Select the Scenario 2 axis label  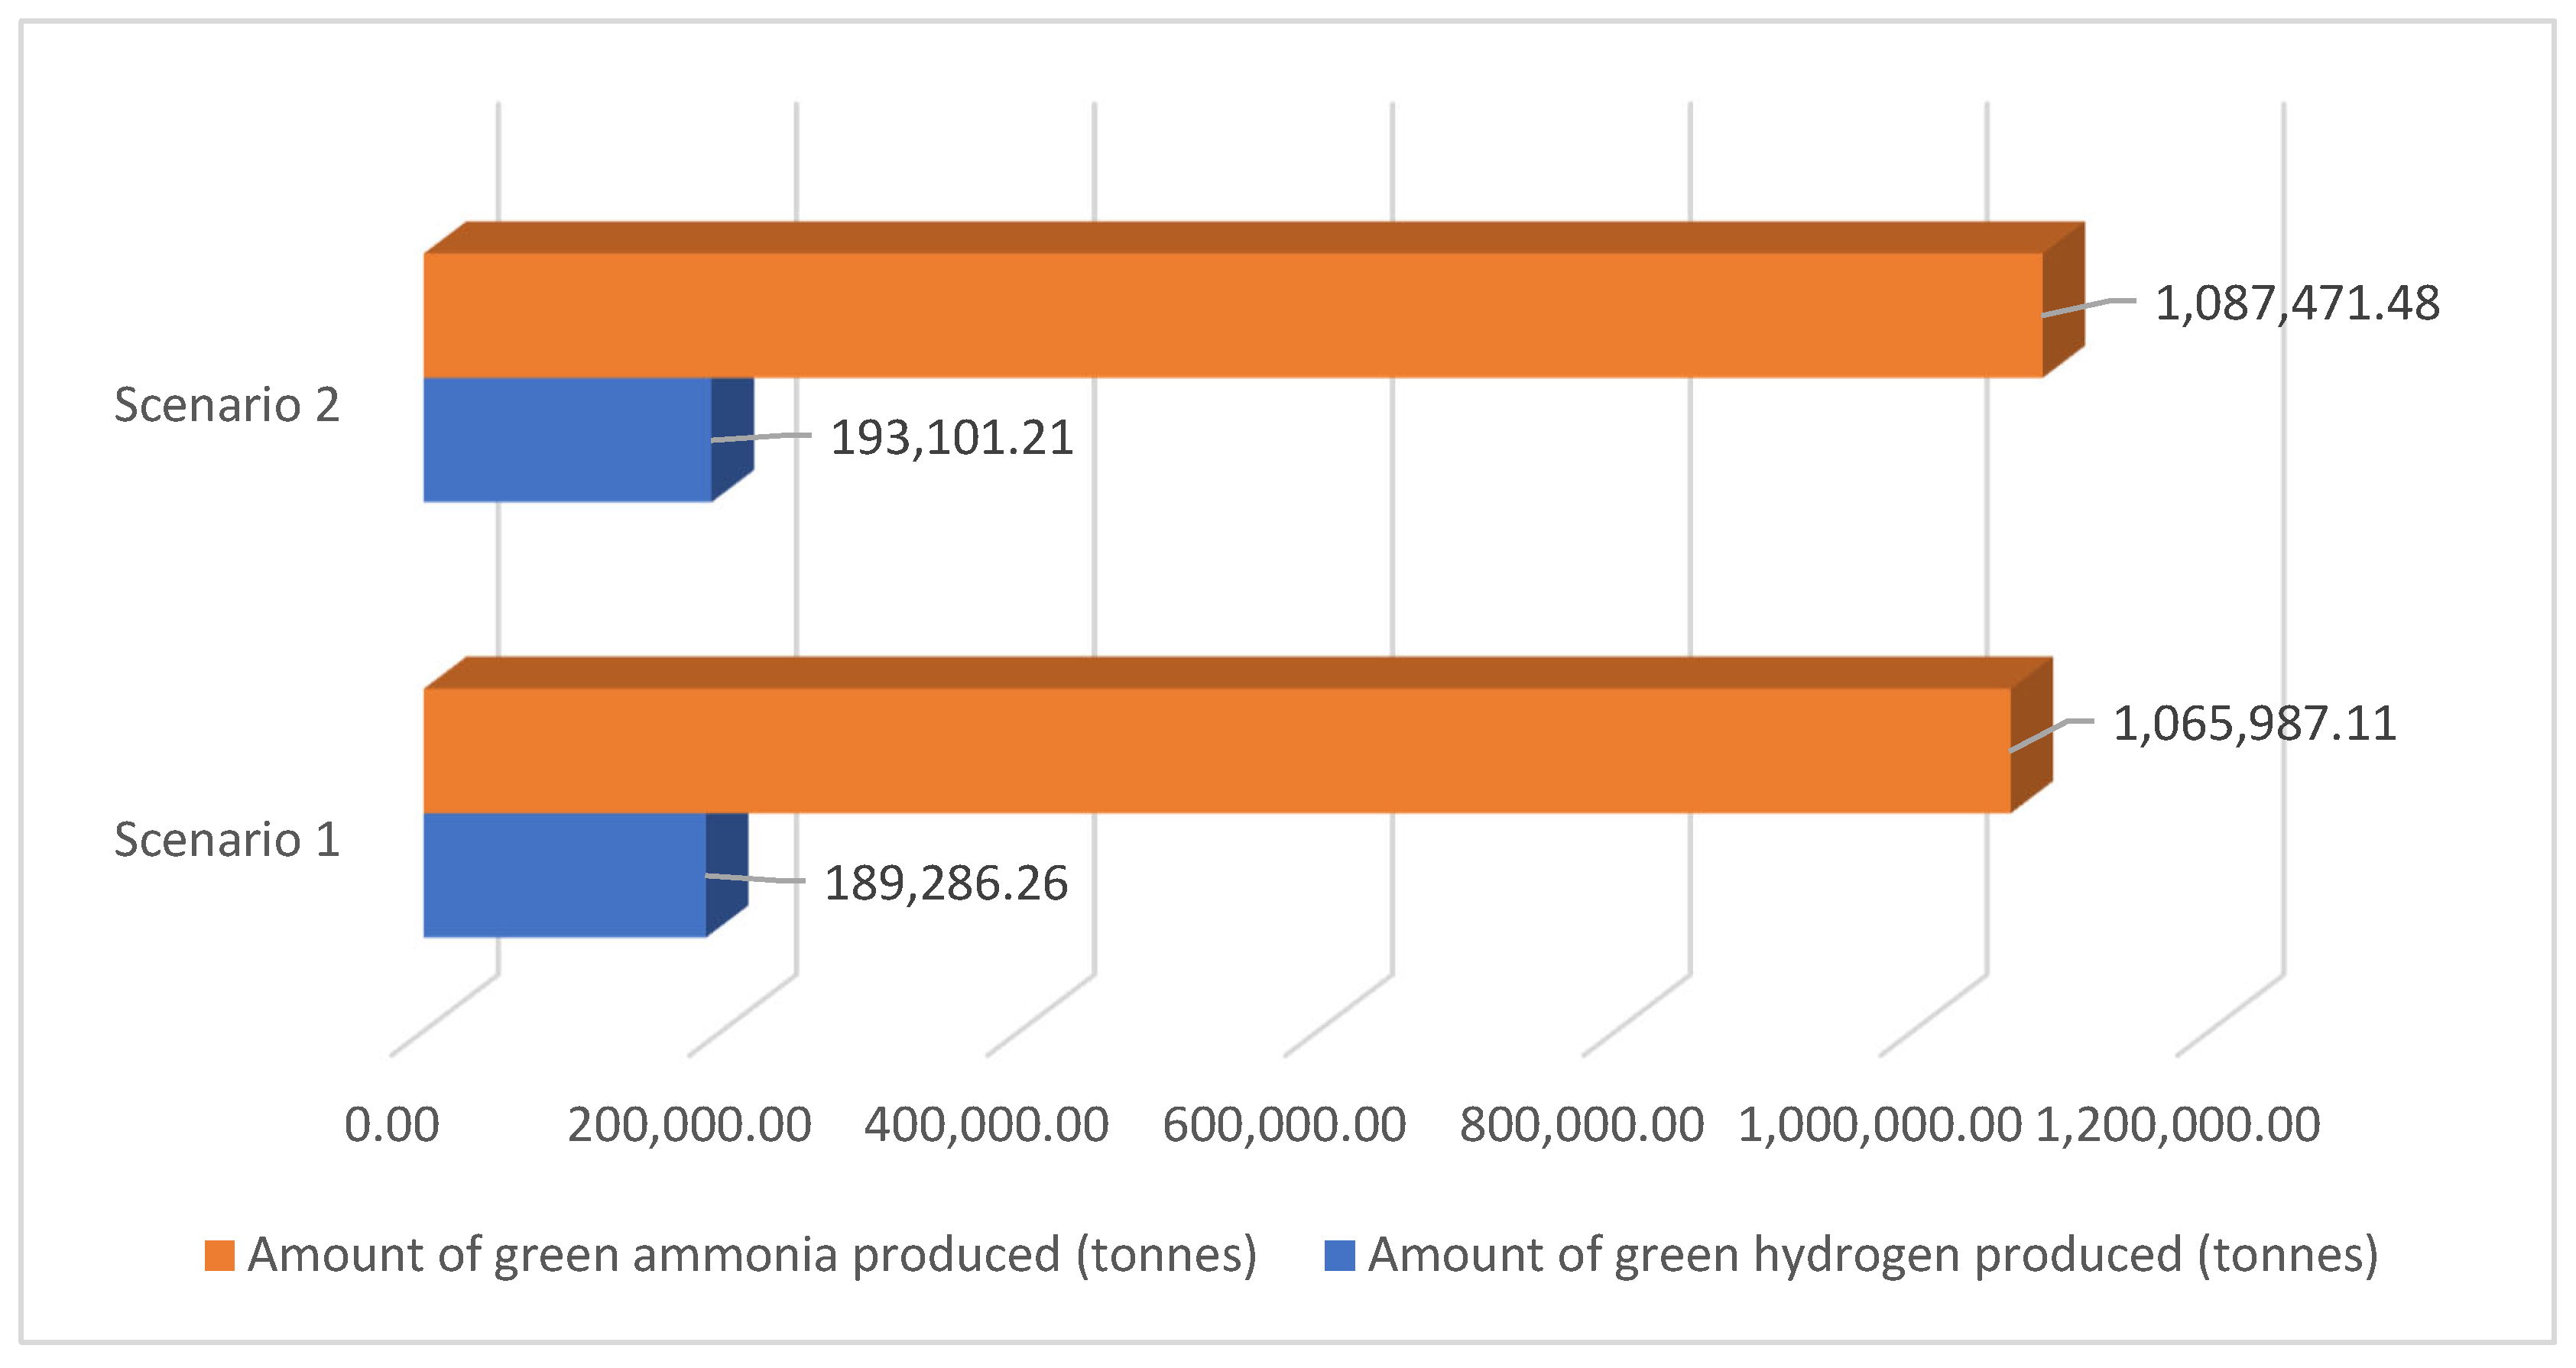point(227,405)
